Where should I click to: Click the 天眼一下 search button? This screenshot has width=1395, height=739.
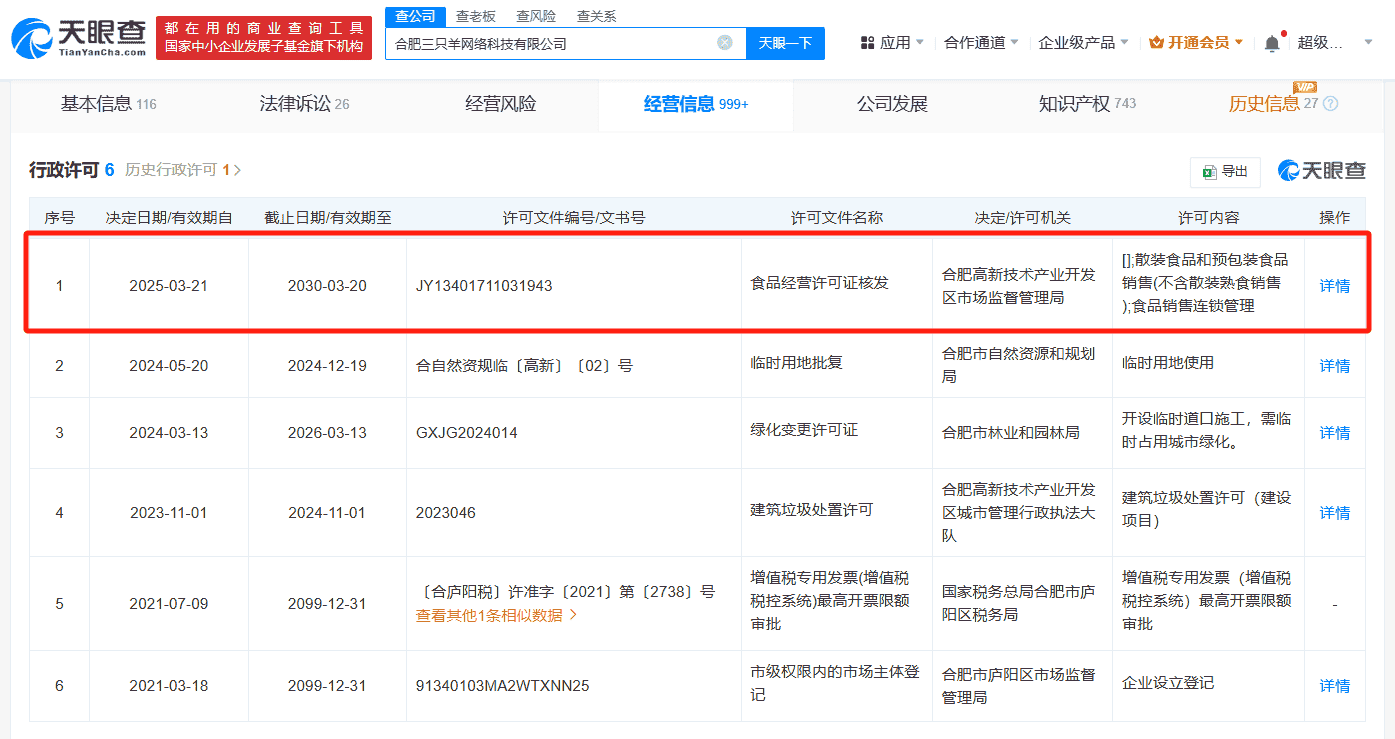point(785,43)
